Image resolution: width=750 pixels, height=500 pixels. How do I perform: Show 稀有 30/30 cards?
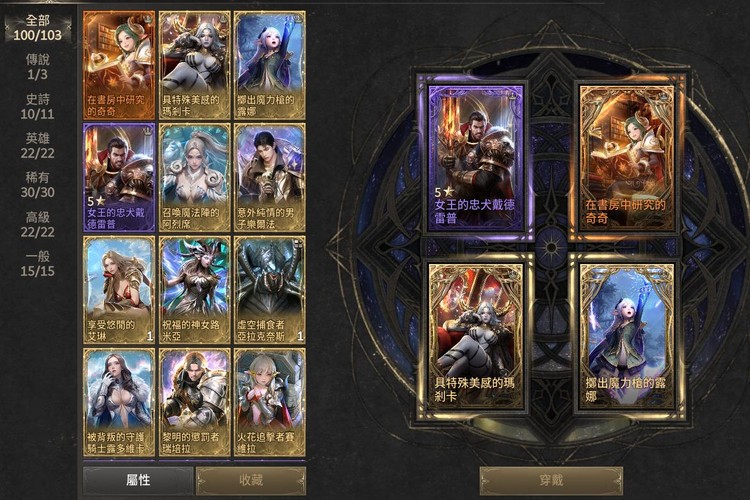[38, 185]
